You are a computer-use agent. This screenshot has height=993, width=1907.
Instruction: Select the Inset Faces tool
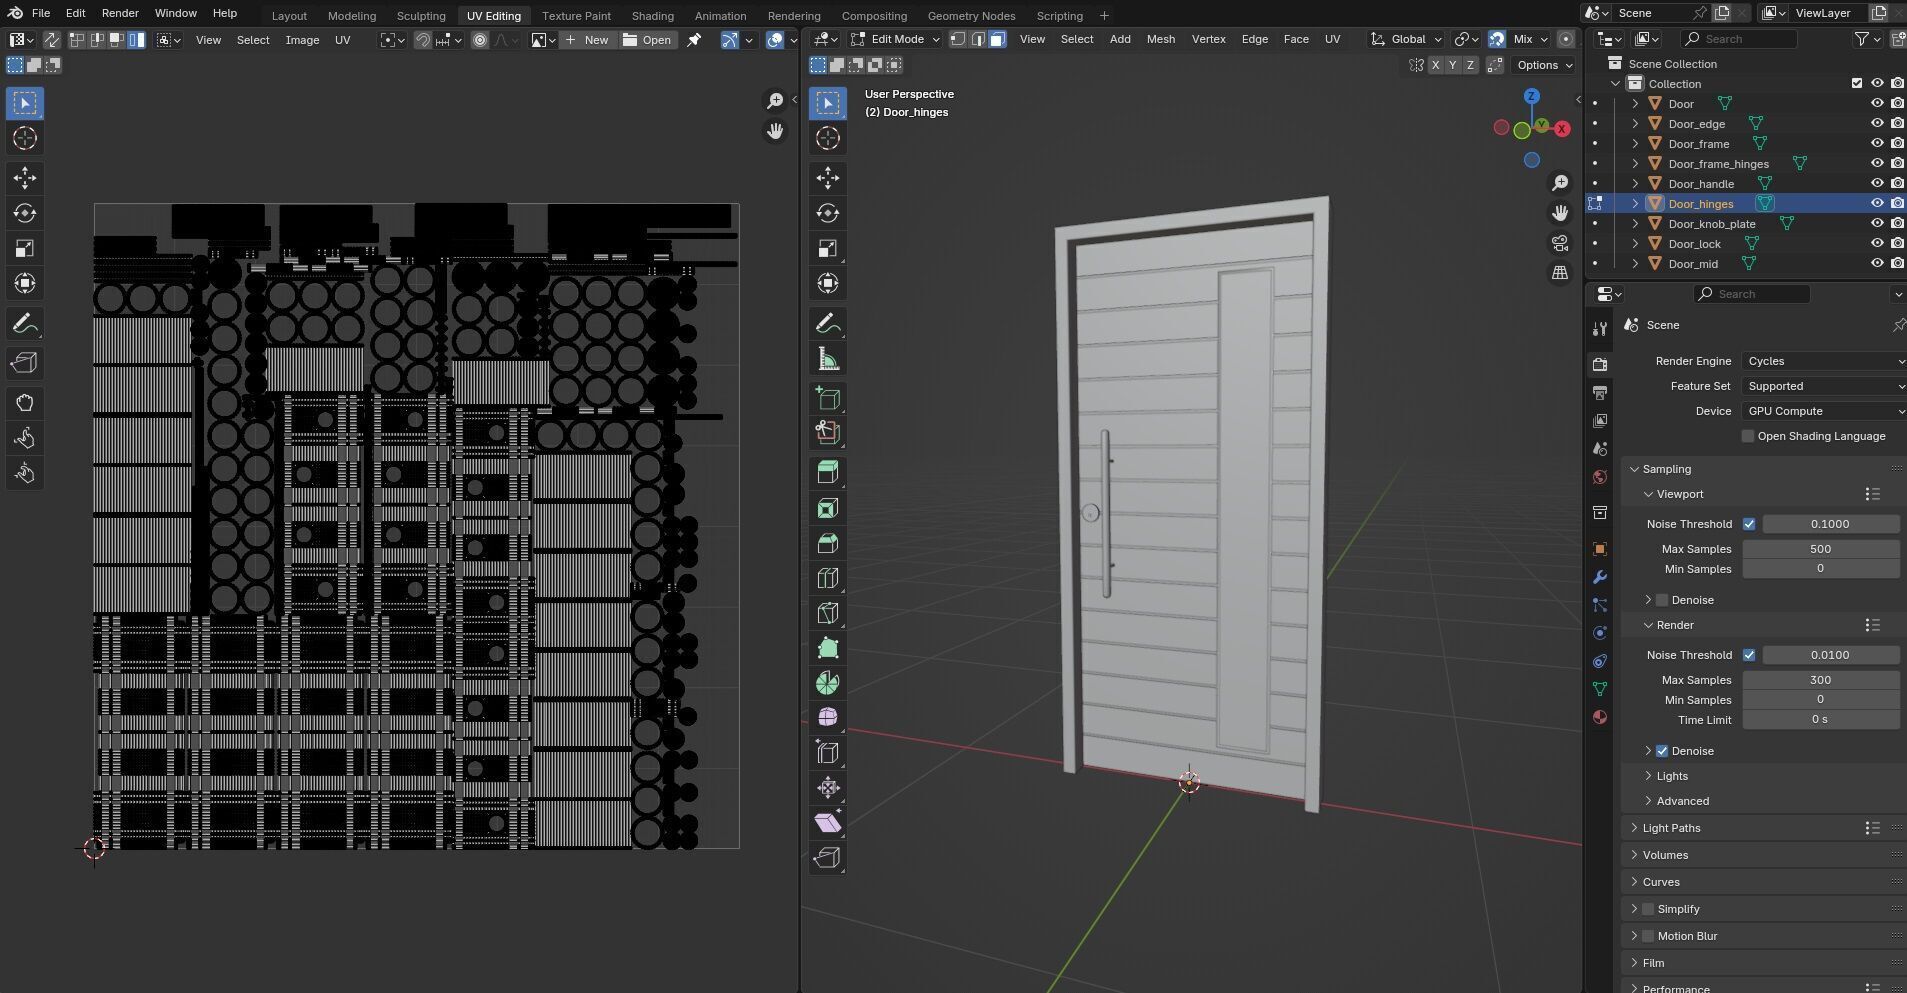click(x=827, y=508)
